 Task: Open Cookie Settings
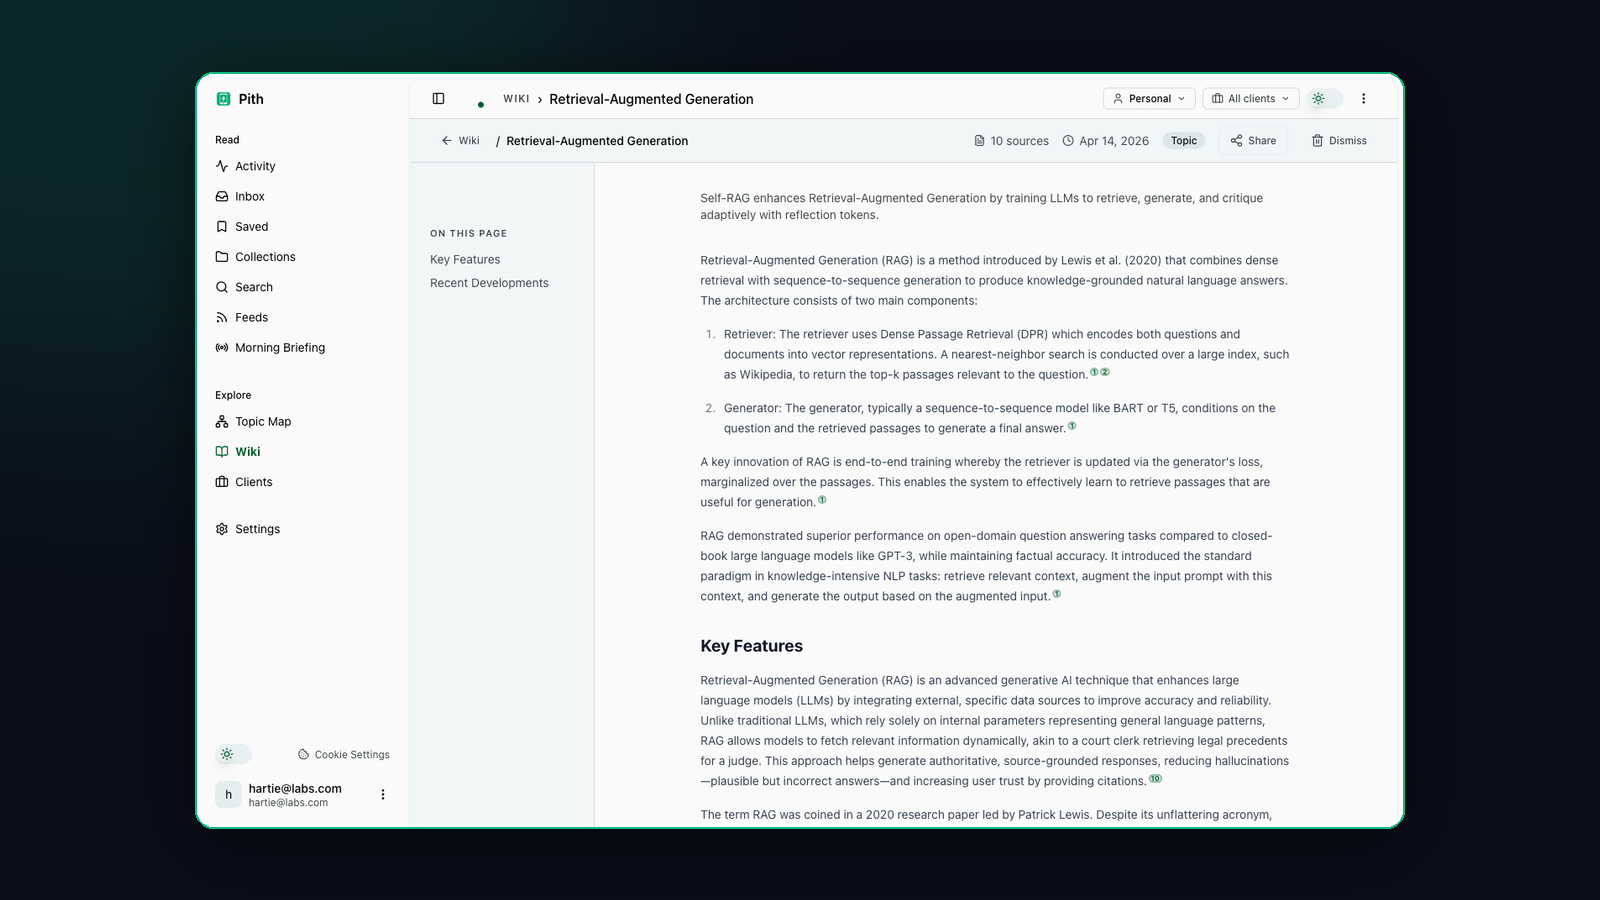tap(344, 755)
